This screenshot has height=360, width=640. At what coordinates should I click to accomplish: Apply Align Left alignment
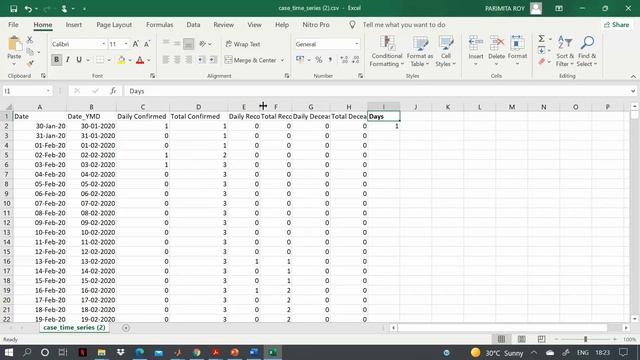coord(166,60)
